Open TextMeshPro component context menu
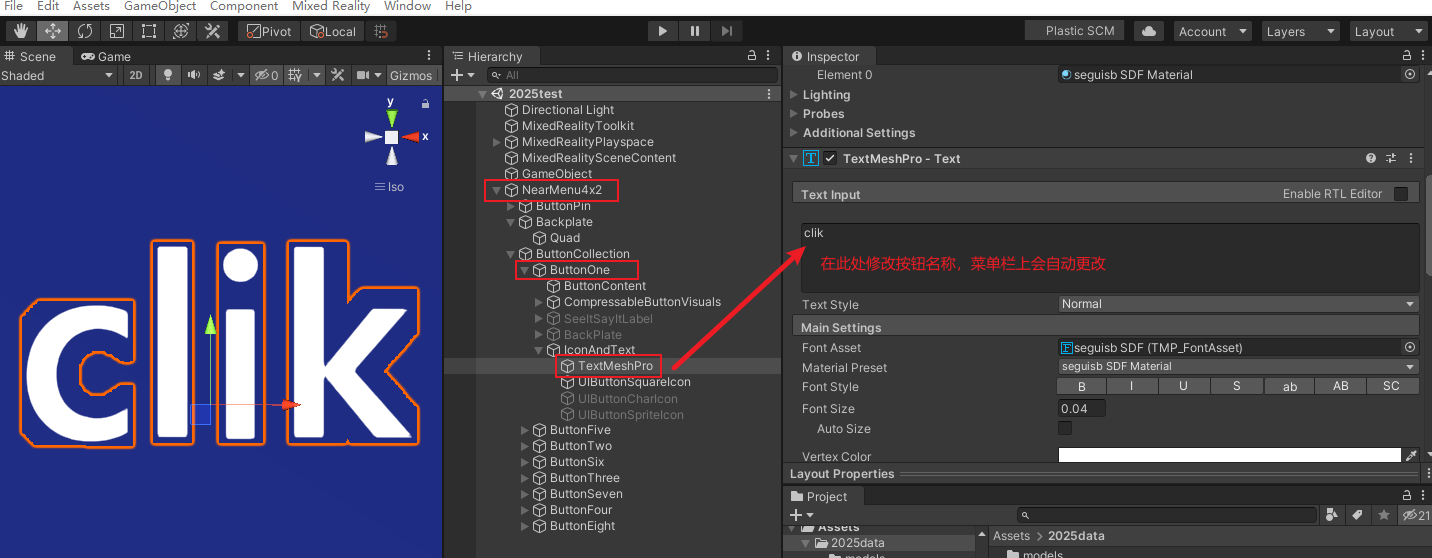Viewport: 1432px width, 558px height. (1410, 158)
